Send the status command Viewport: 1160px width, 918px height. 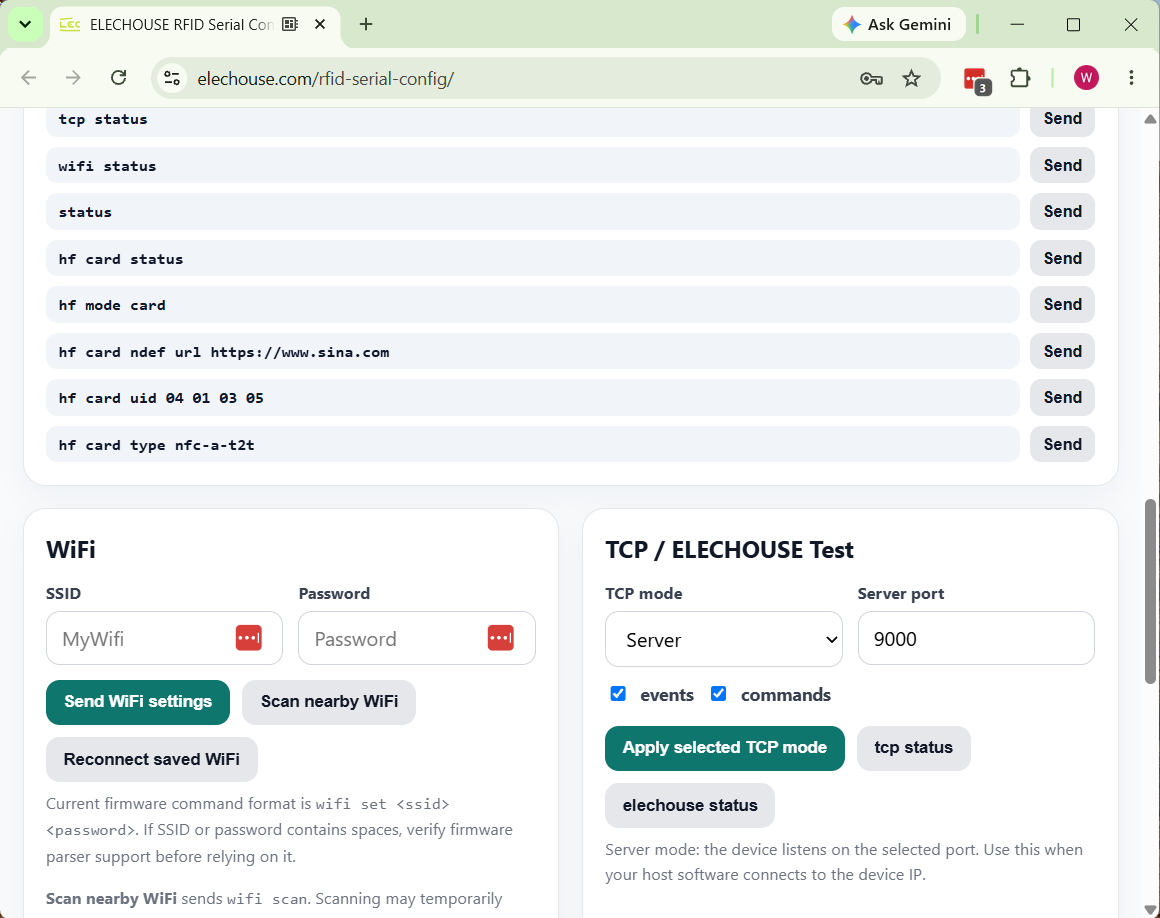click(x=1062, y=212)
